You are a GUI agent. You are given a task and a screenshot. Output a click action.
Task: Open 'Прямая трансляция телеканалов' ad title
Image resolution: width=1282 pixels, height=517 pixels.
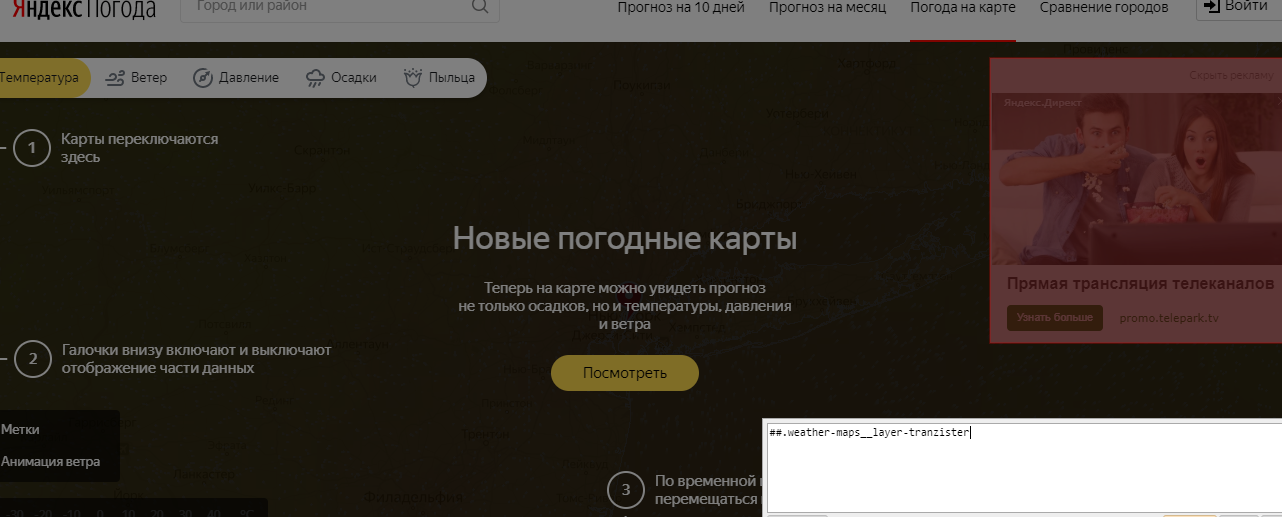(x=1140, y=284)
